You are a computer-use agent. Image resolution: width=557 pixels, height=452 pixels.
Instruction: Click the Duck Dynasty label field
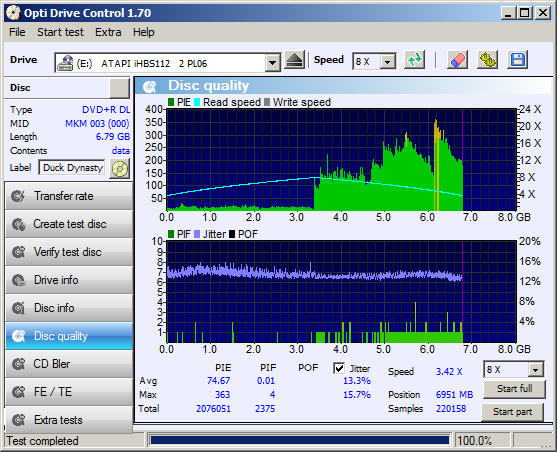(x=72, y=168)
